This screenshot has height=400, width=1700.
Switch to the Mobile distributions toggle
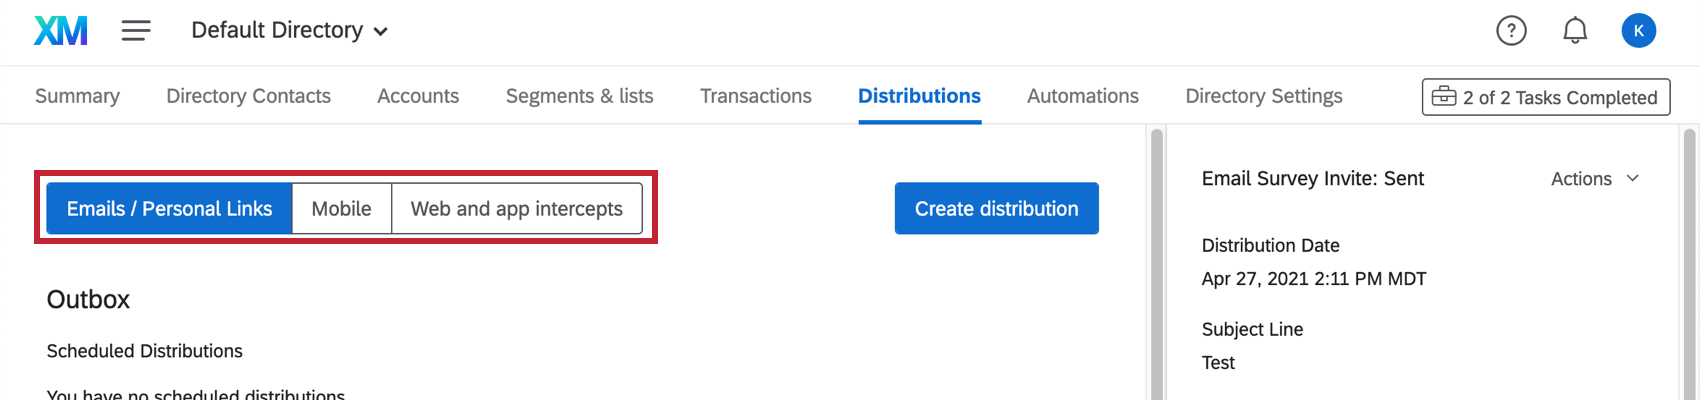[341, 208]
